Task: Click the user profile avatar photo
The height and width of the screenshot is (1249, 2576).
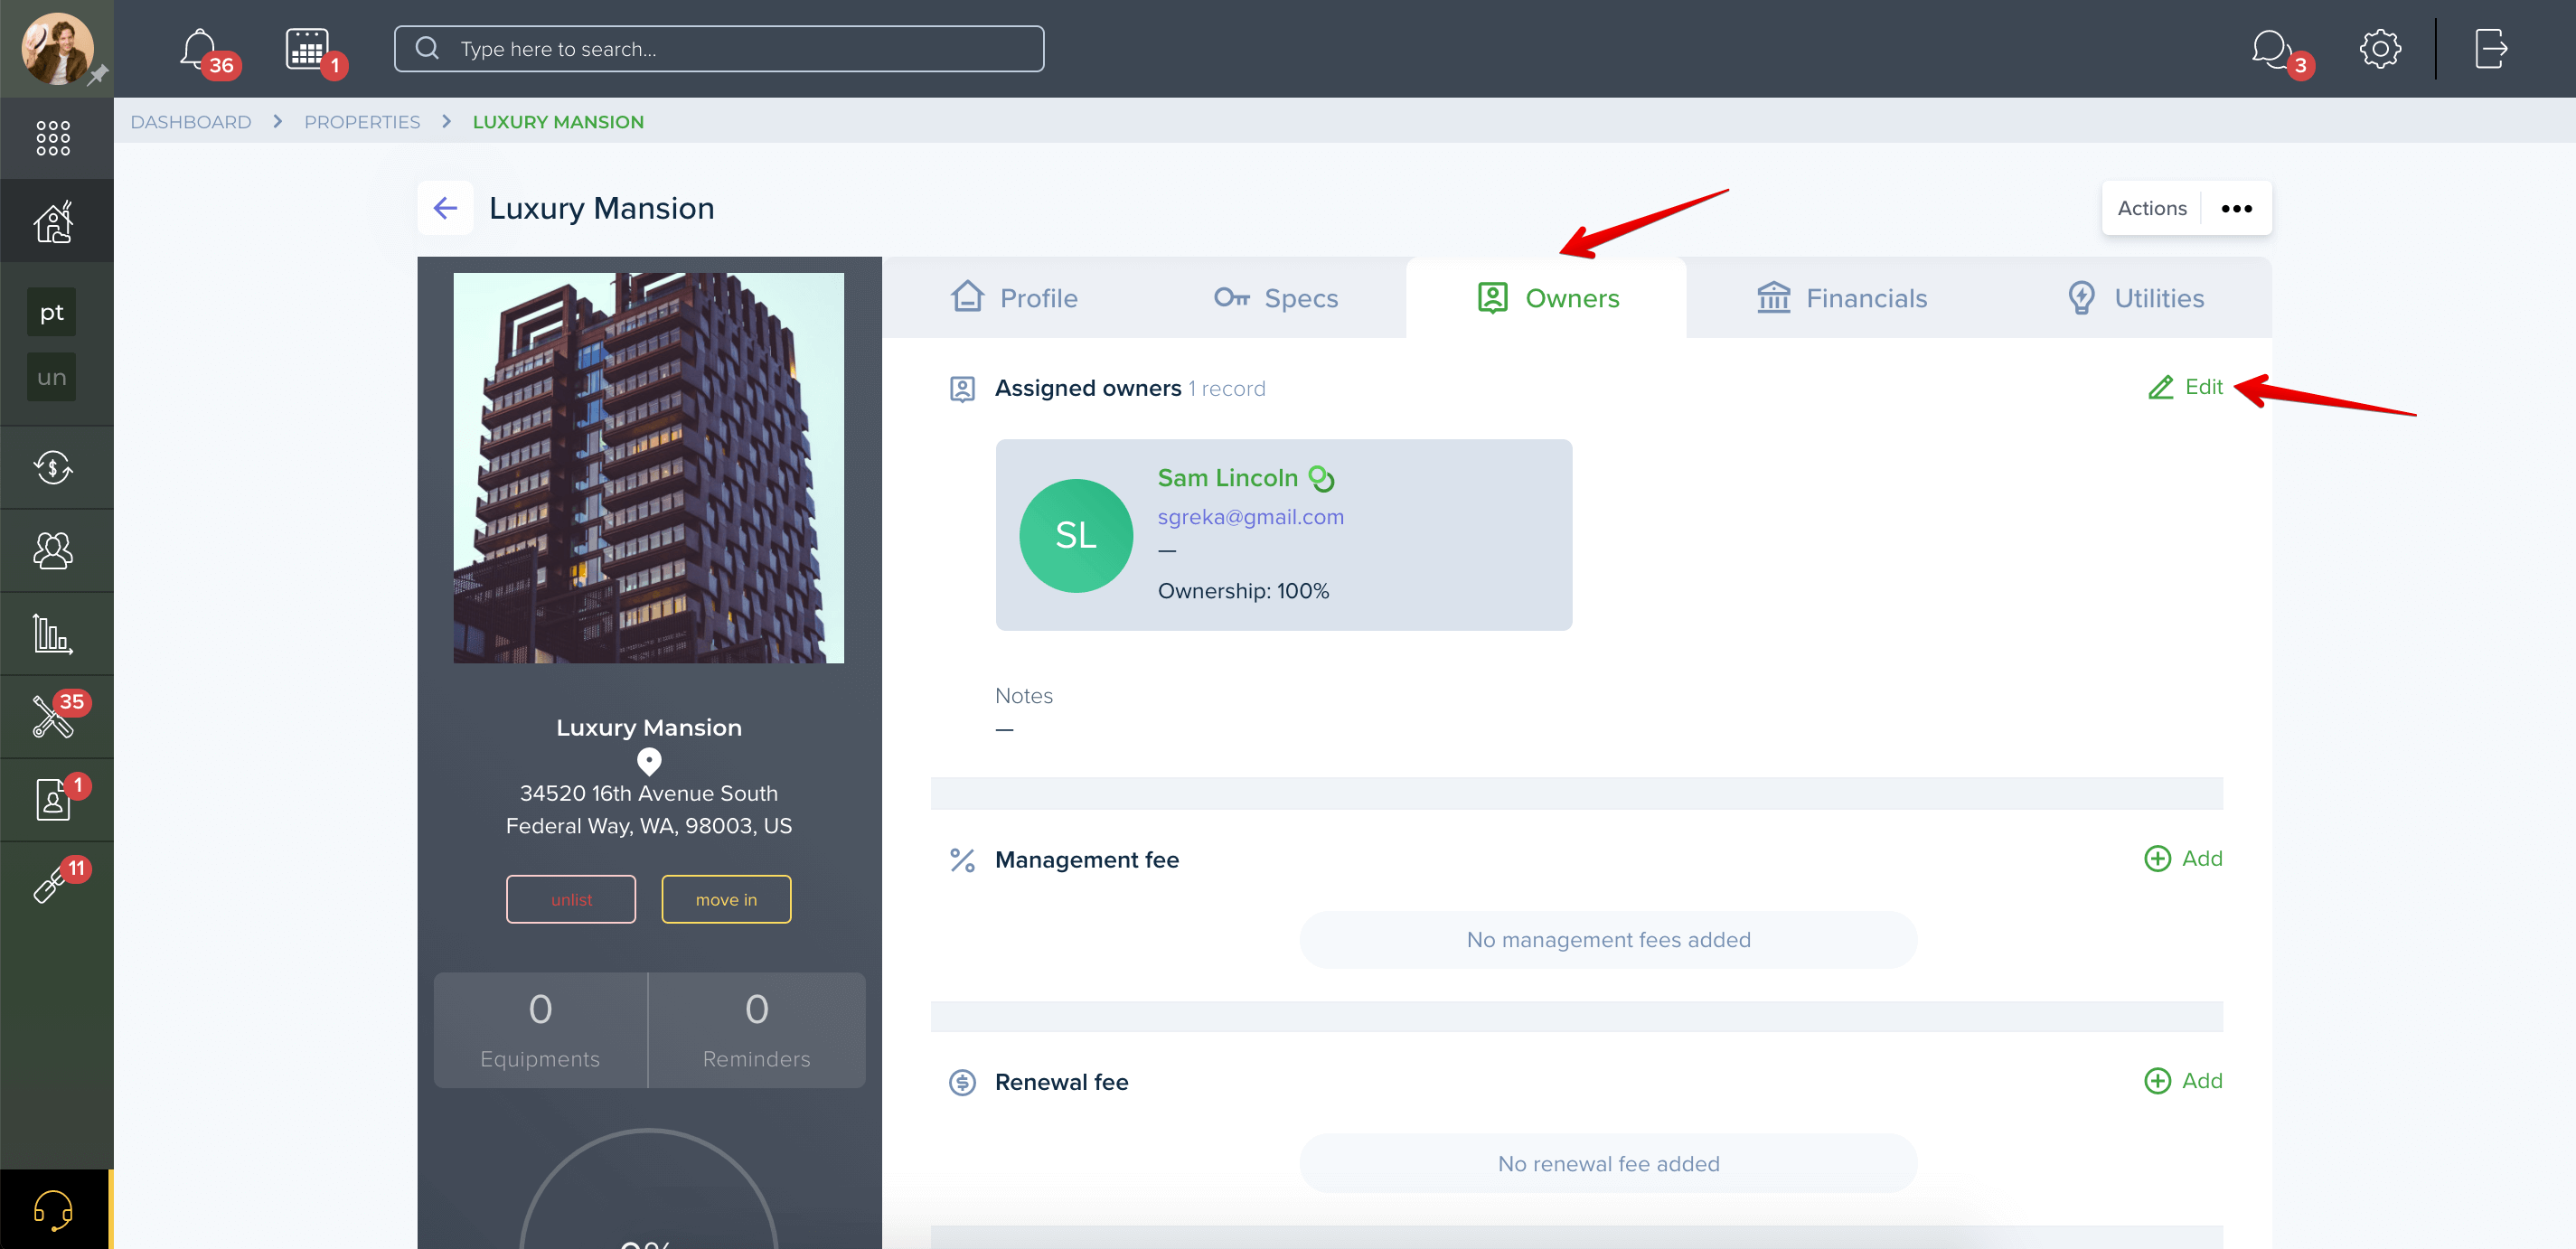Action: click(57, 48)
